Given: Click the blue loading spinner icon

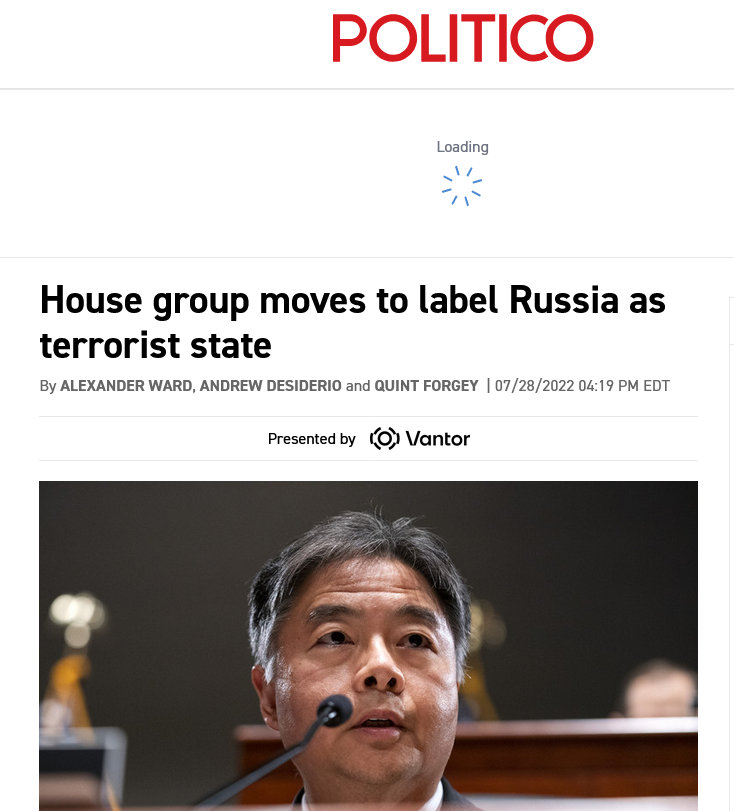Looking at the screenshot, I should tap(462, 186).
